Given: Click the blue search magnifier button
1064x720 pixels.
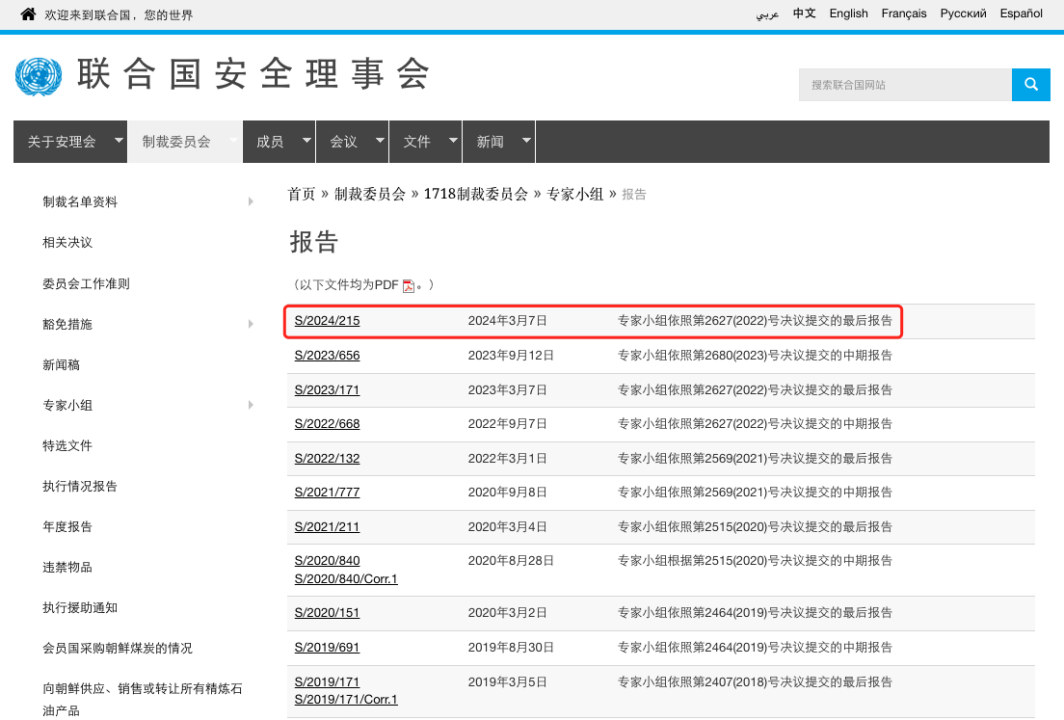Looking at the screenshot, I should pyautogui.click(x=1030, y=85).
